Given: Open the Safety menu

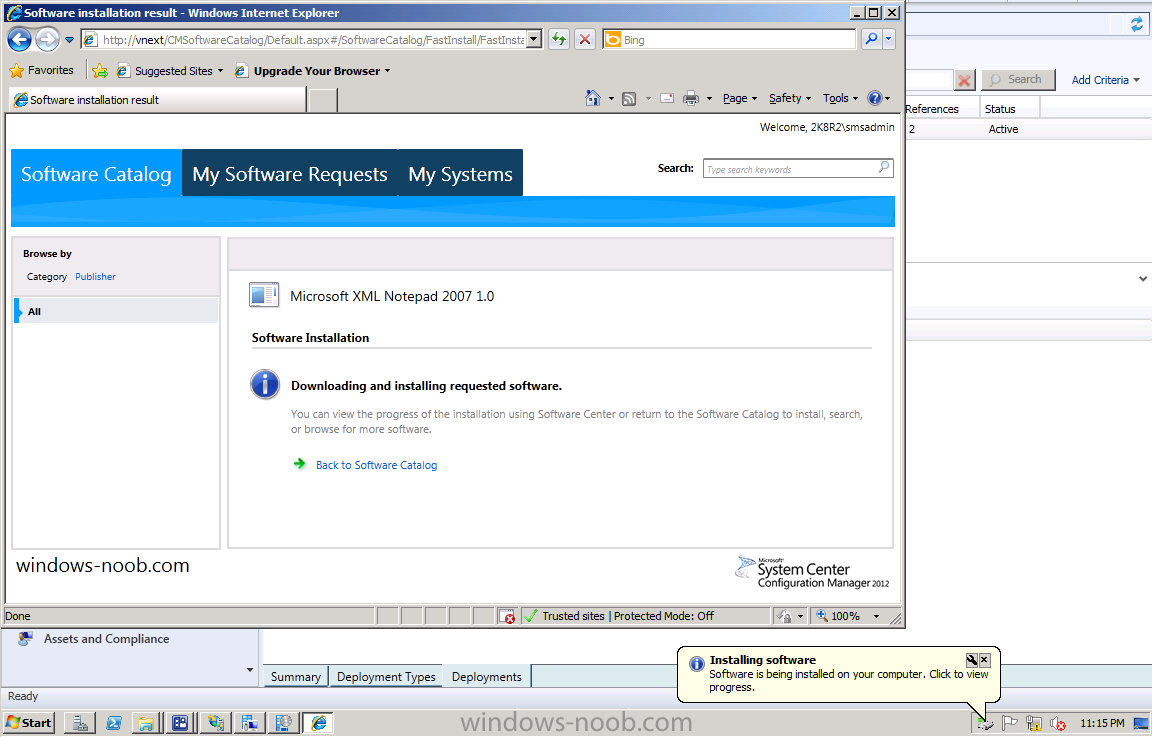Looking at the screenshot, I should [790, 98].
